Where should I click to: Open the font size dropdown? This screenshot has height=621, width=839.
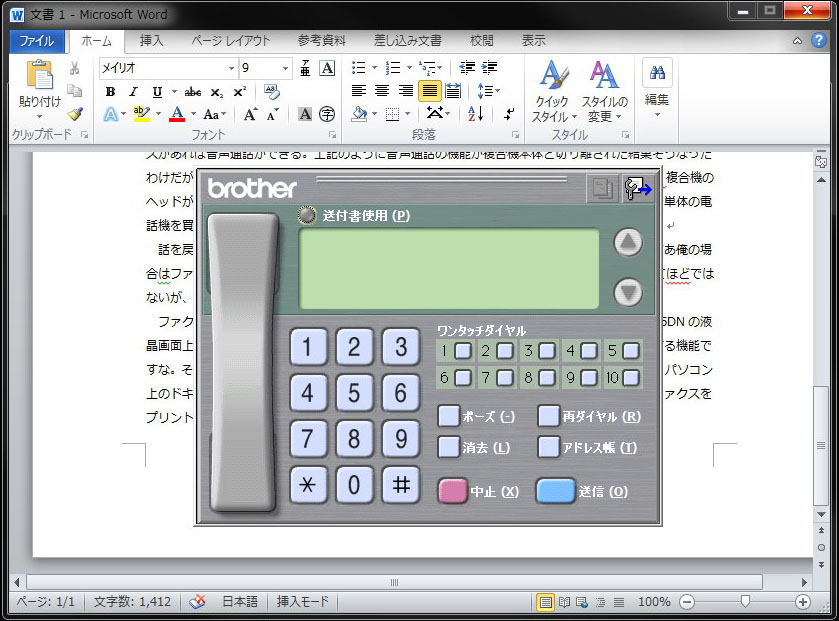[286, 67]
